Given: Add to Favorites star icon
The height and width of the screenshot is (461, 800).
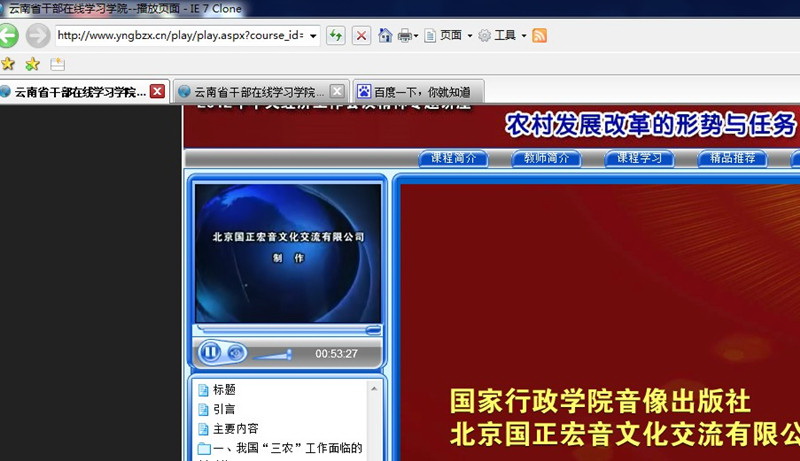Looking at the screenshot, I should tap(32, 64).
